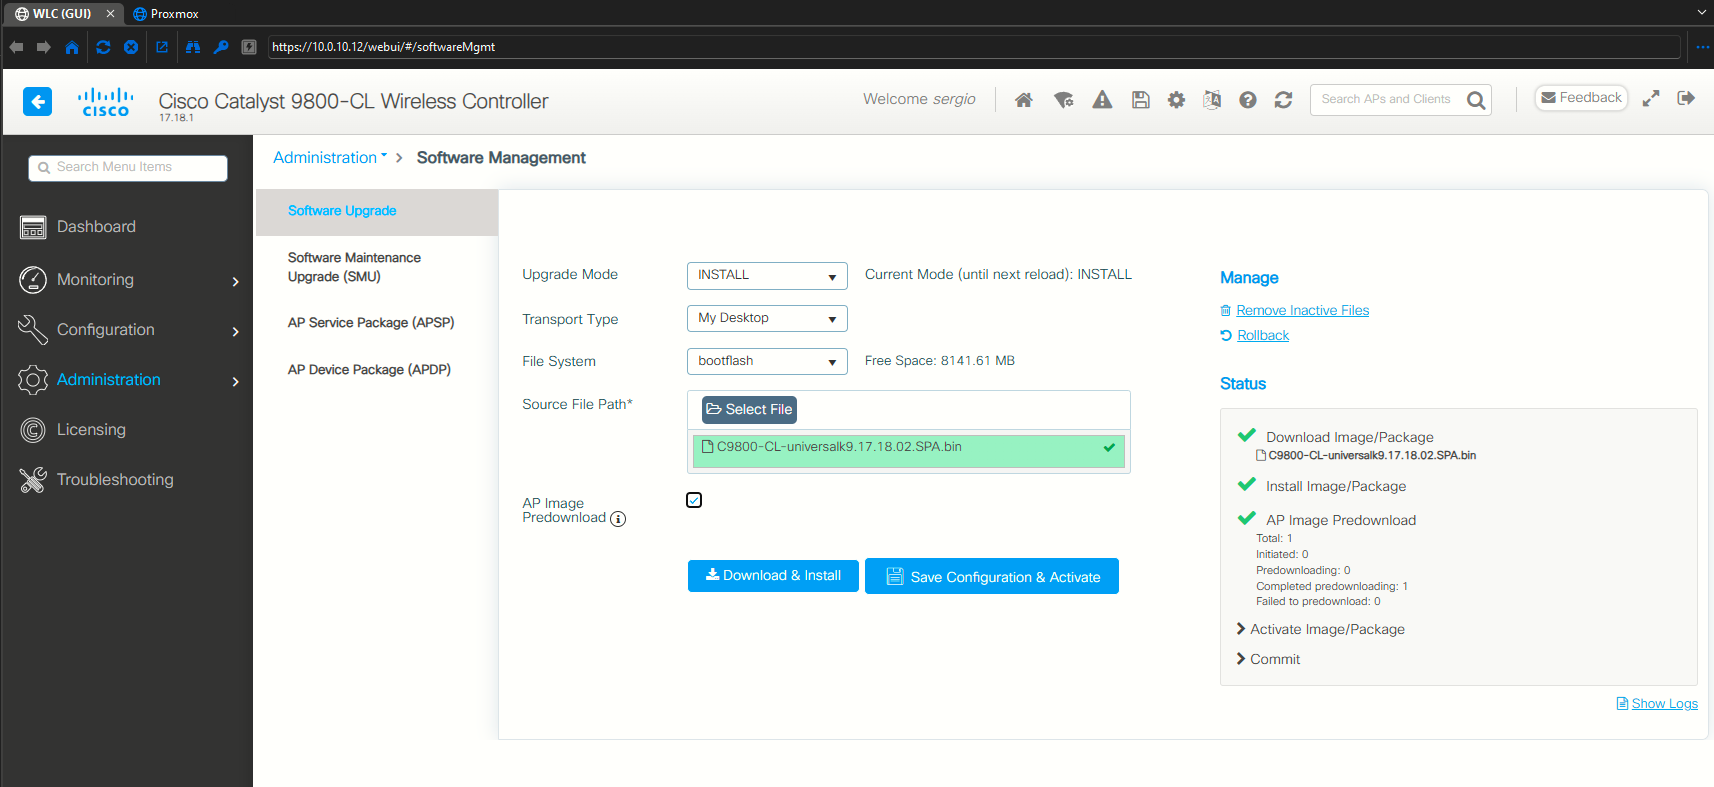The height and width of the screenshot is (787, 1714).
Task: Expand the Administration menu arrow
Action: tap(236, 382)
